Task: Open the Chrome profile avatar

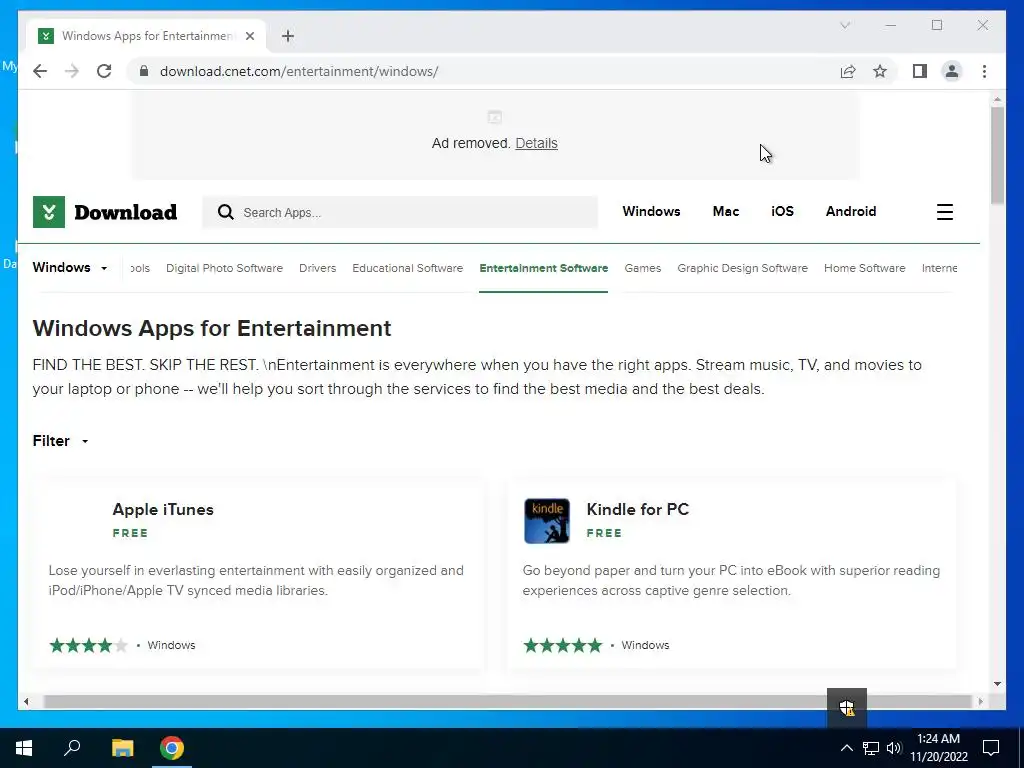Action: (x=952, y=71)
